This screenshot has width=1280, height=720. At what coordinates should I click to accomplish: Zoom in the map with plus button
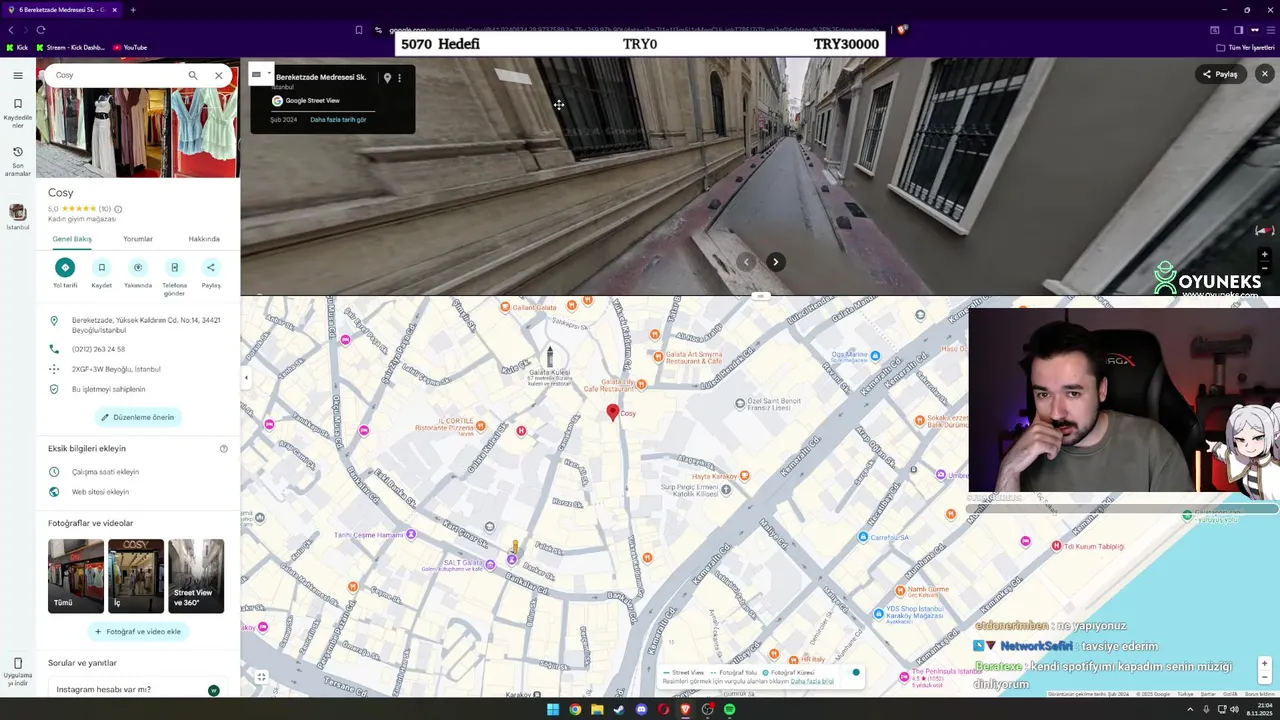click(x=1264, y=664)
